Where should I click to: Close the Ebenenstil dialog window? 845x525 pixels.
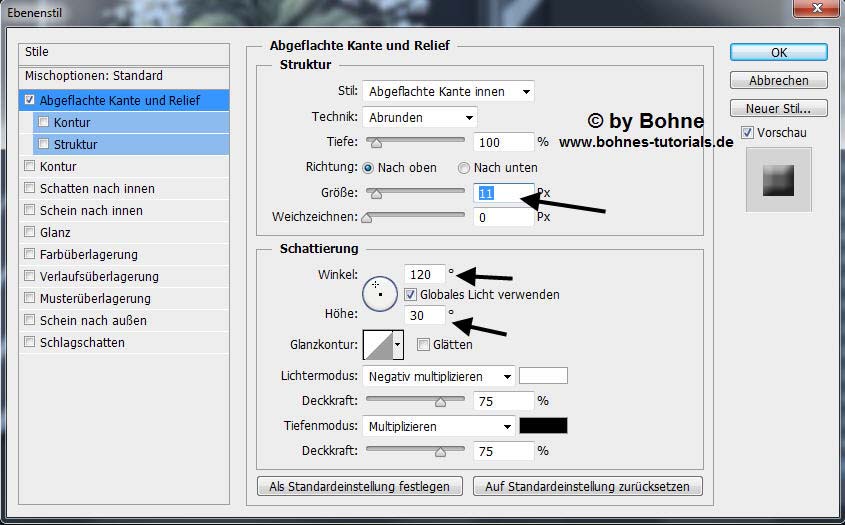[x=817, y=8]
